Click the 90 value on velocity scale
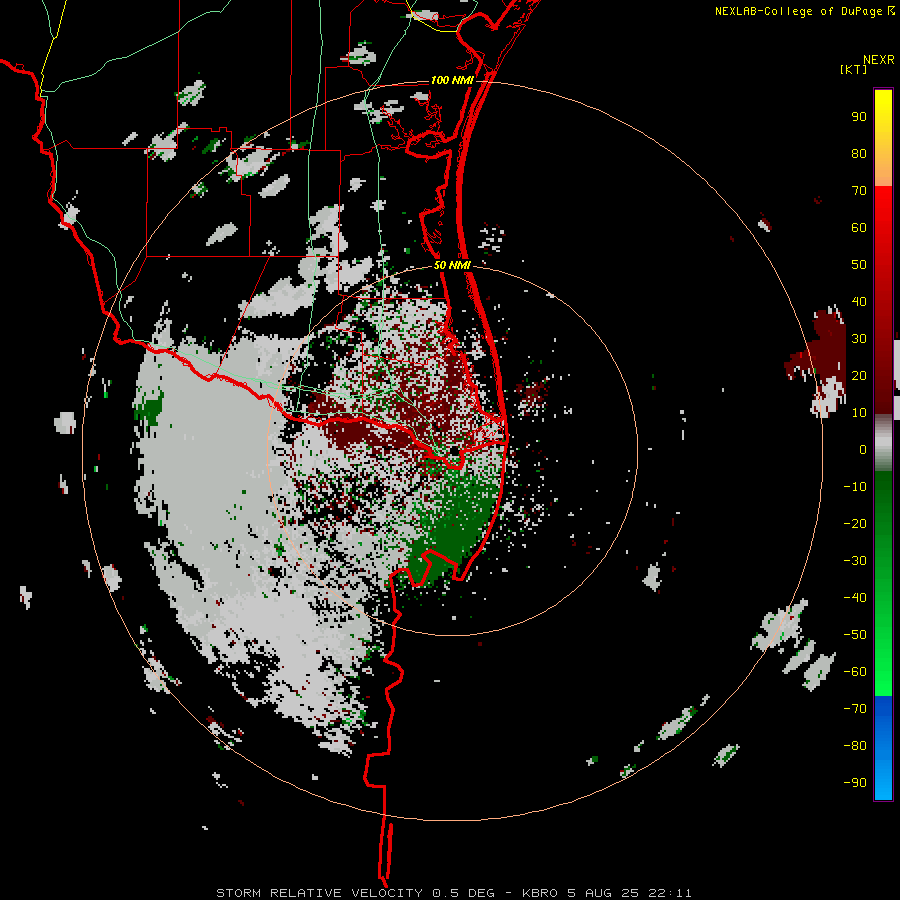The image size is (900, 900). click(x=859, y=117)
